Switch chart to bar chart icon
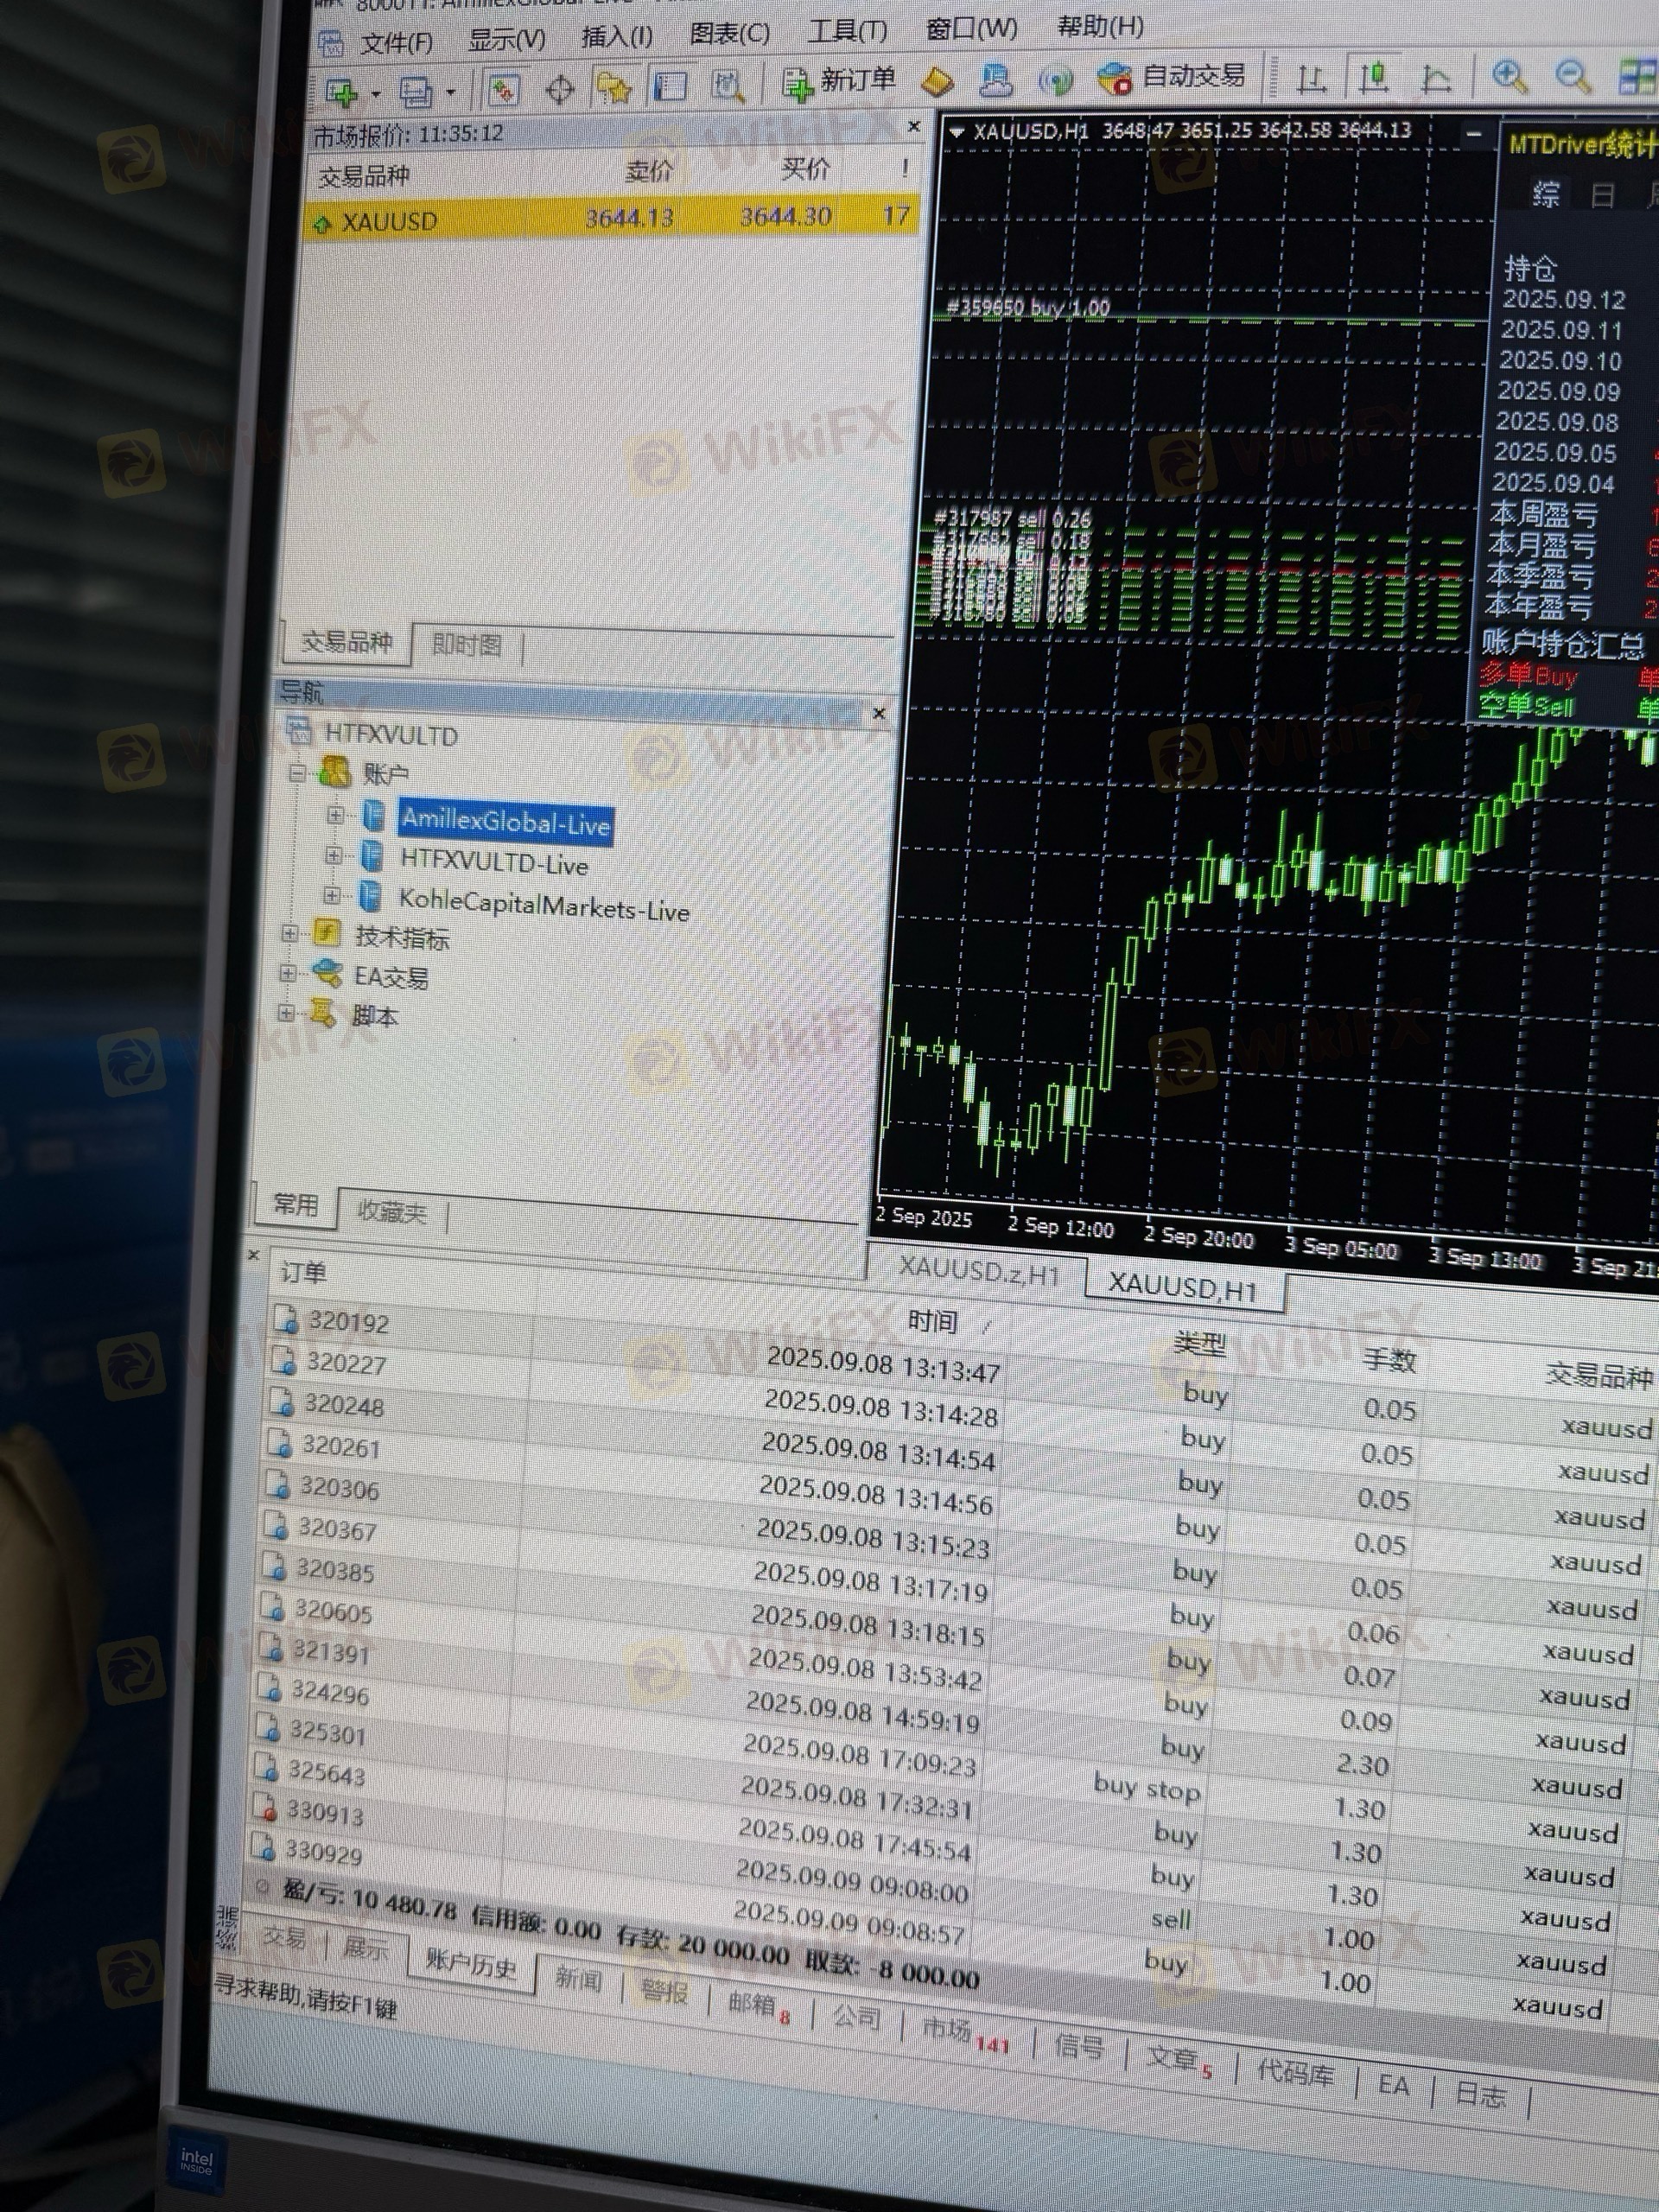Viewport: 1659px width, 2212px height. 1310,77
